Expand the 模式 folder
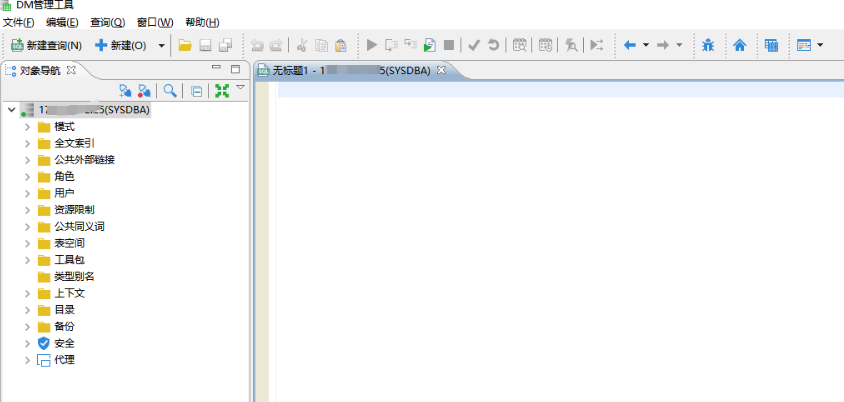 coord(28,127)
